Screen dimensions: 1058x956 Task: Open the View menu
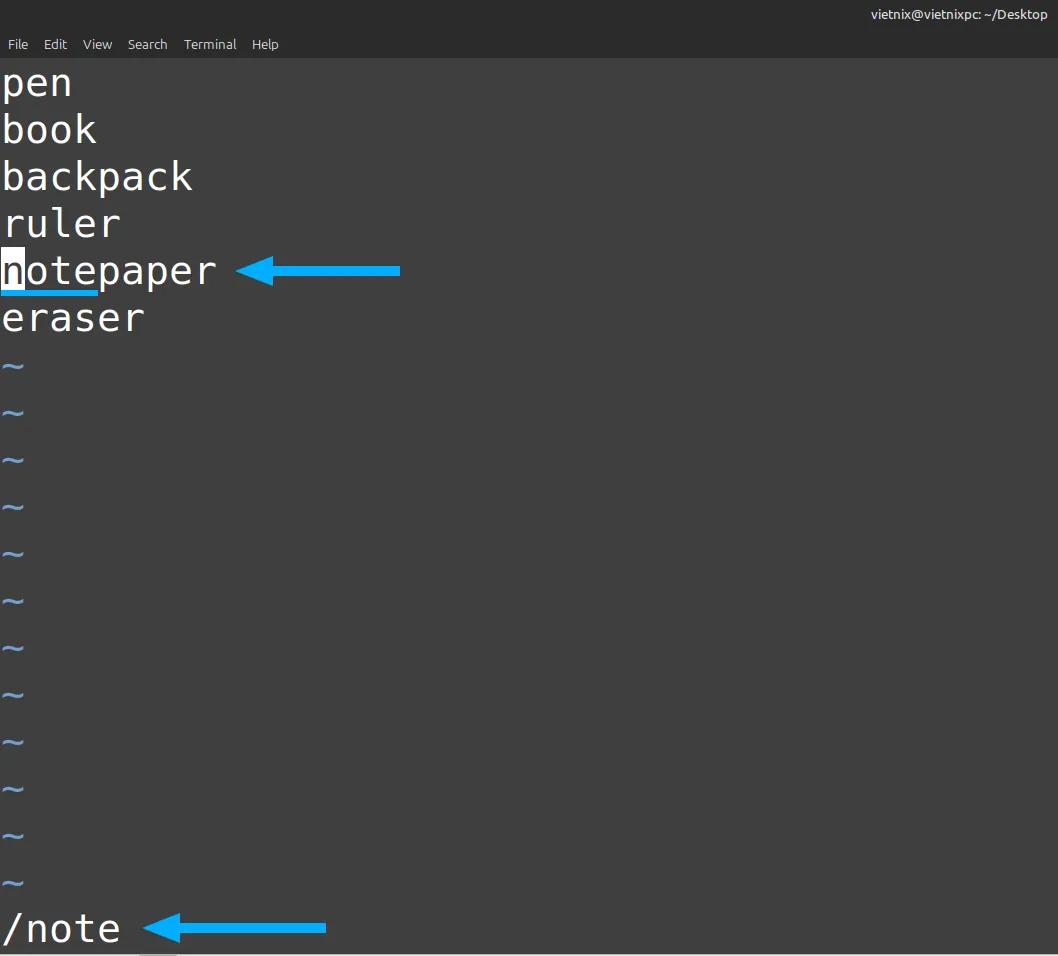pos(97,45)
